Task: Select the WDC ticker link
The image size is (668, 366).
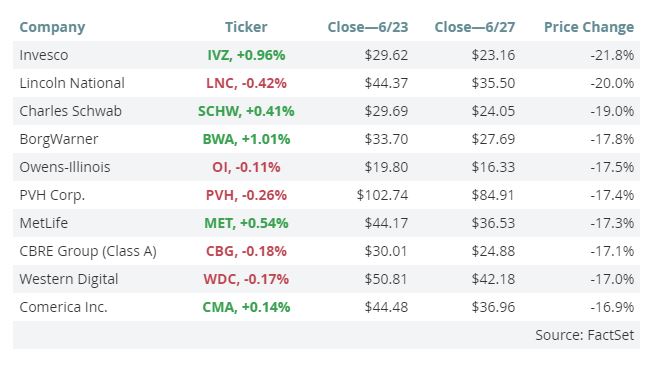Action: point(246,280)
